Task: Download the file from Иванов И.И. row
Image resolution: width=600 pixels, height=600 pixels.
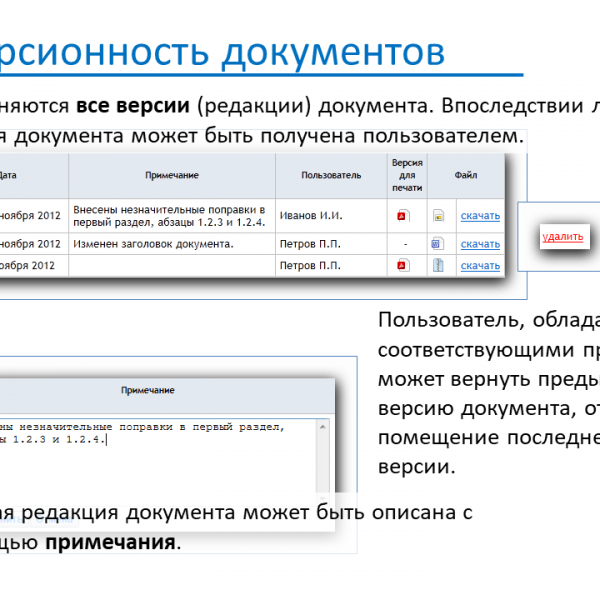Action: tap(480, 216)
